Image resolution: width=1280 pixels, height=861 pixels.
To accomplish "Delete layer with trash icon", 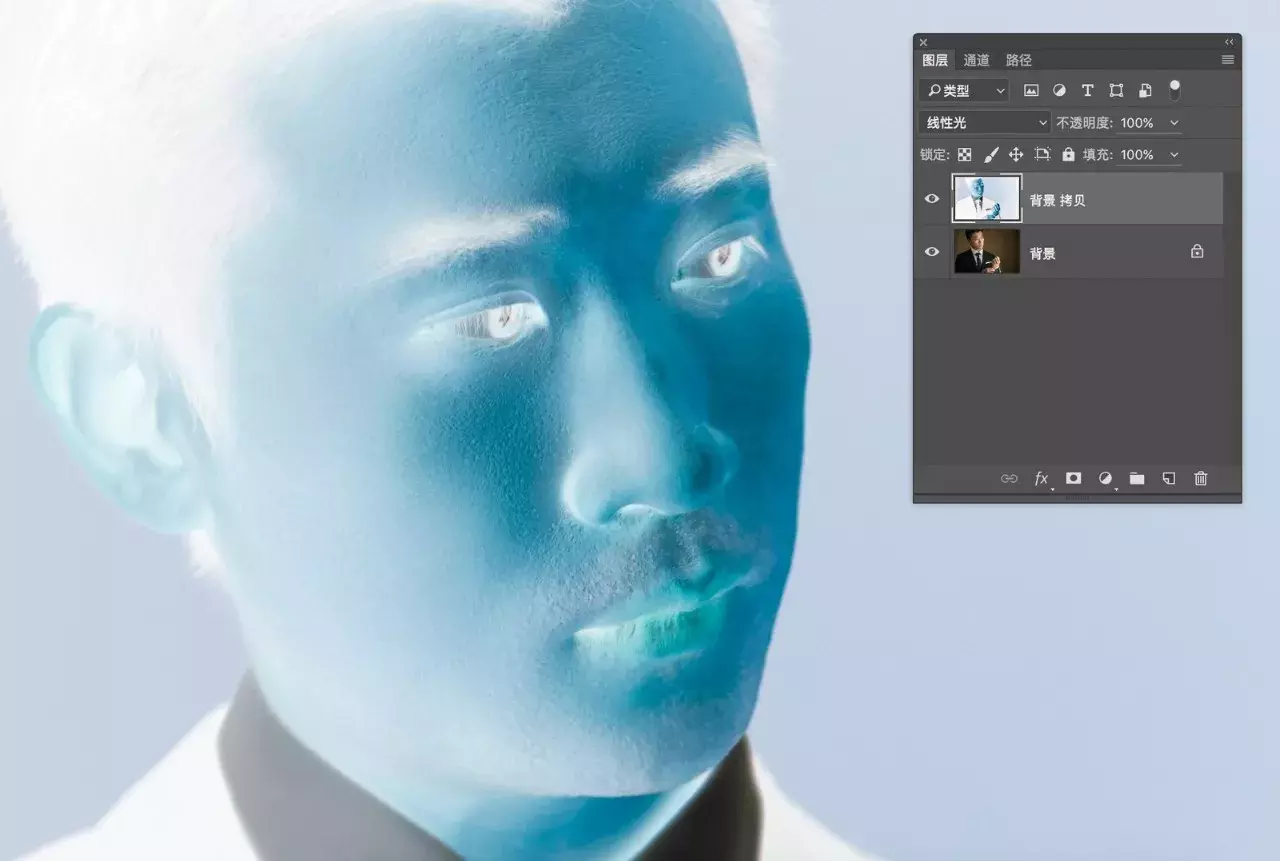I will point(1201,479).
